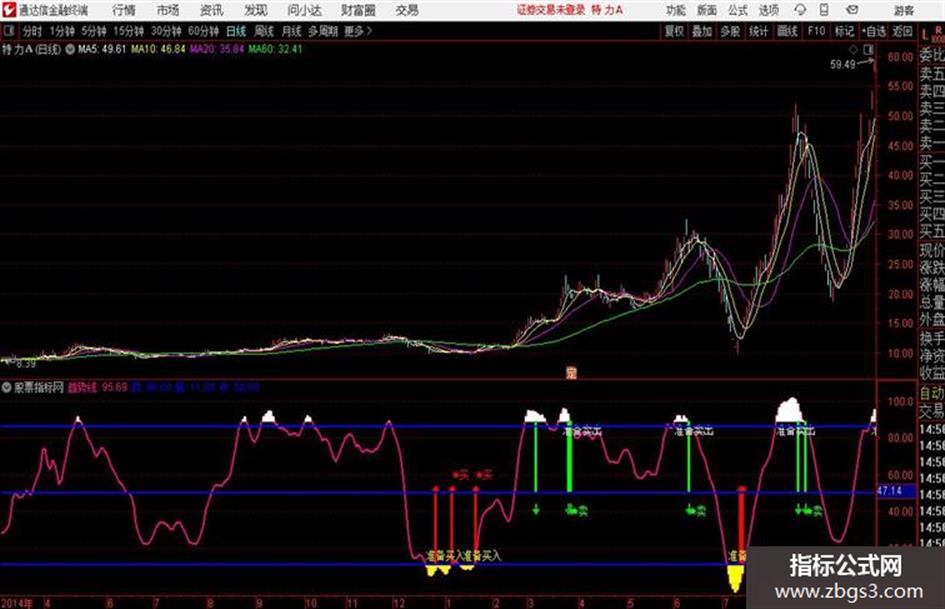945x609 pixels.
Task: Click the orange info marker above the sub-chart
Action: click(x=571, y=373)
